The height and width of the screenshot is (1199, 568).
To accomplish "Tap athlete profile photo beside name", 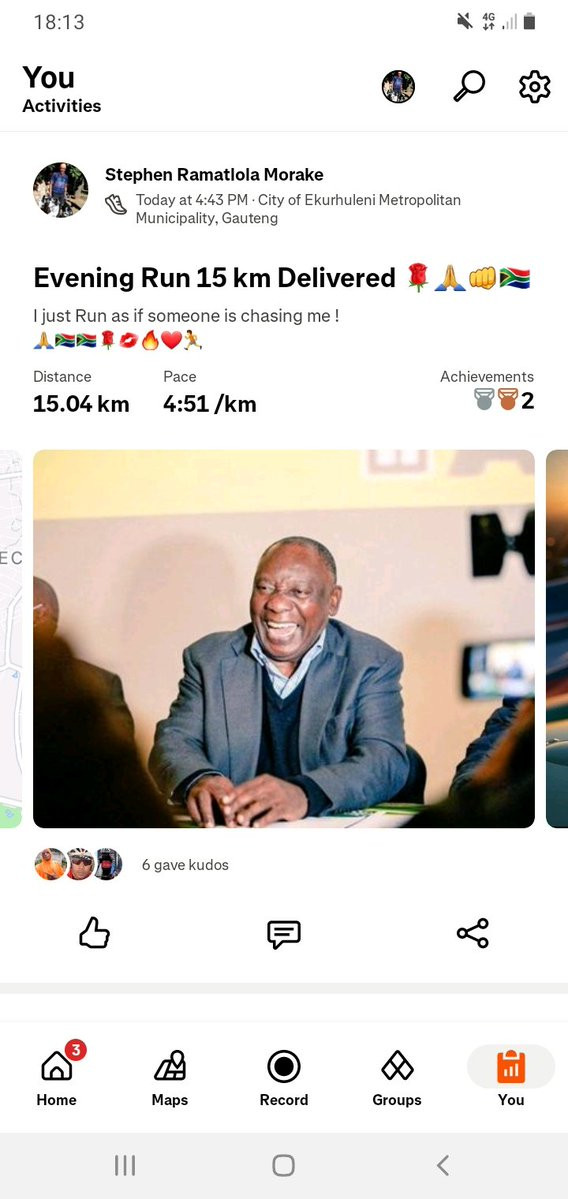I will pyautogui.click(x=60, y=190).
